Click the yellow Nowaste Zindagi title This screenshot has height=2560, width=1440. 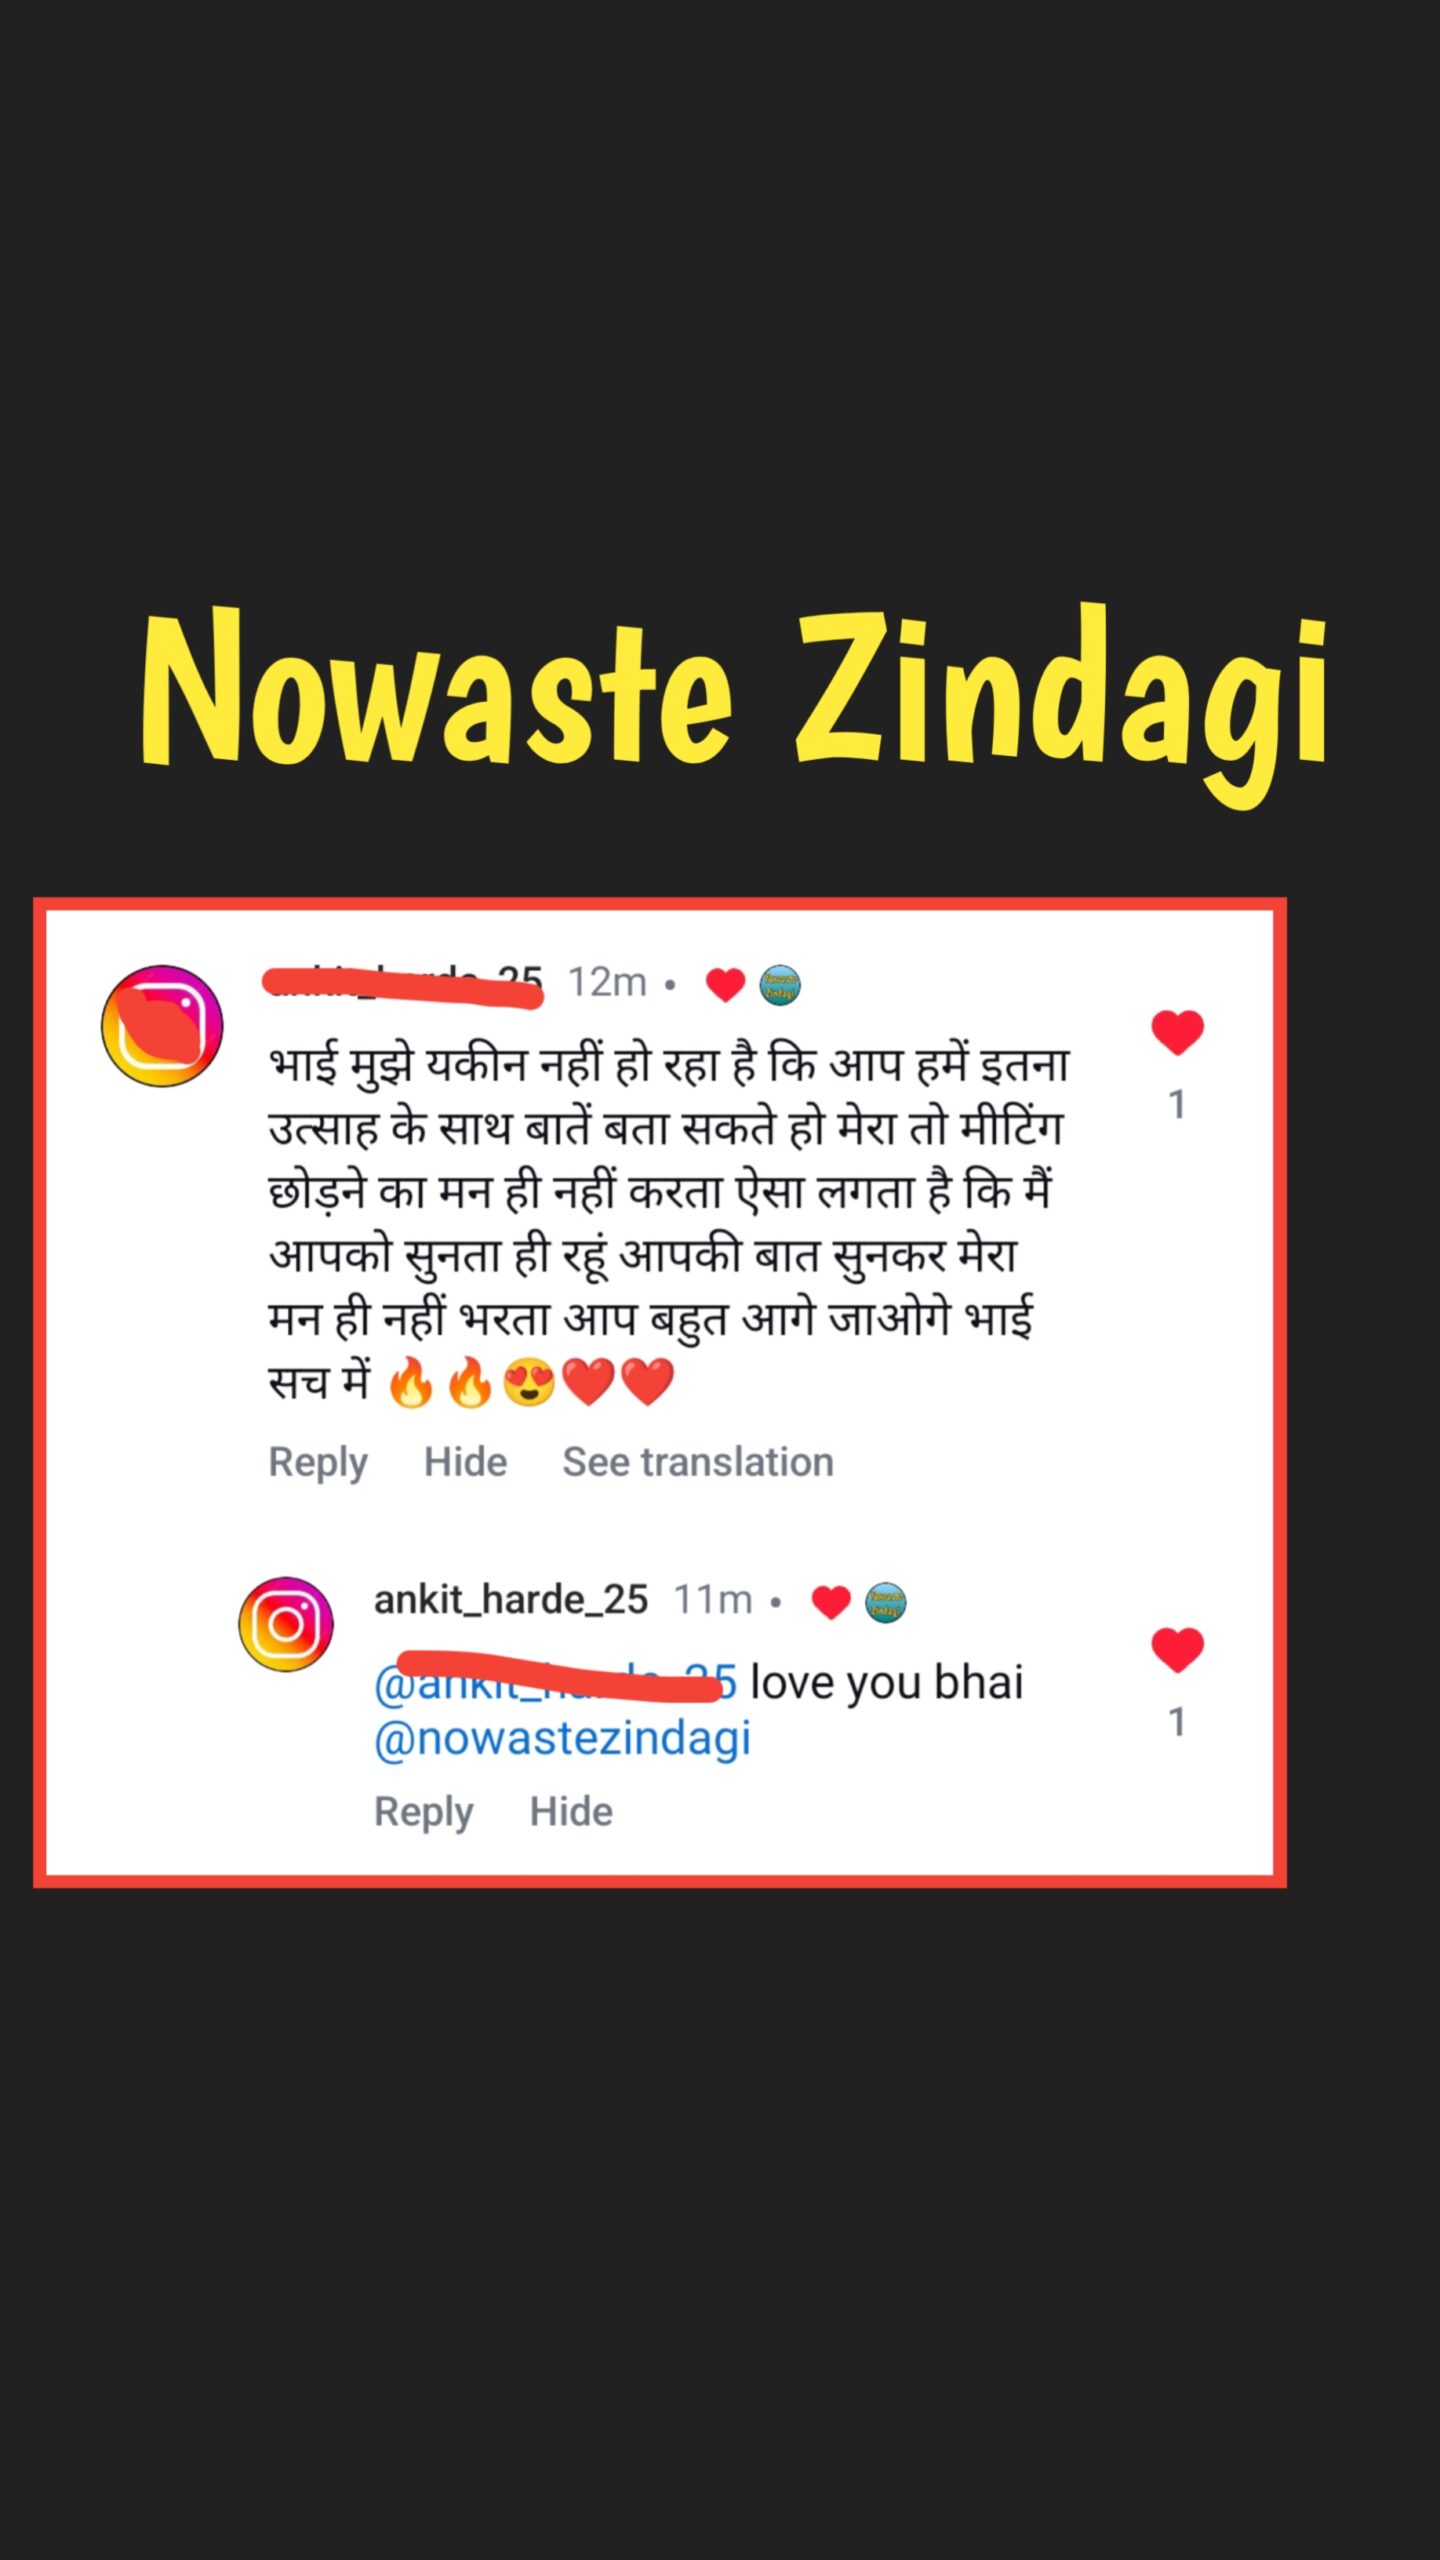(735, 700)
